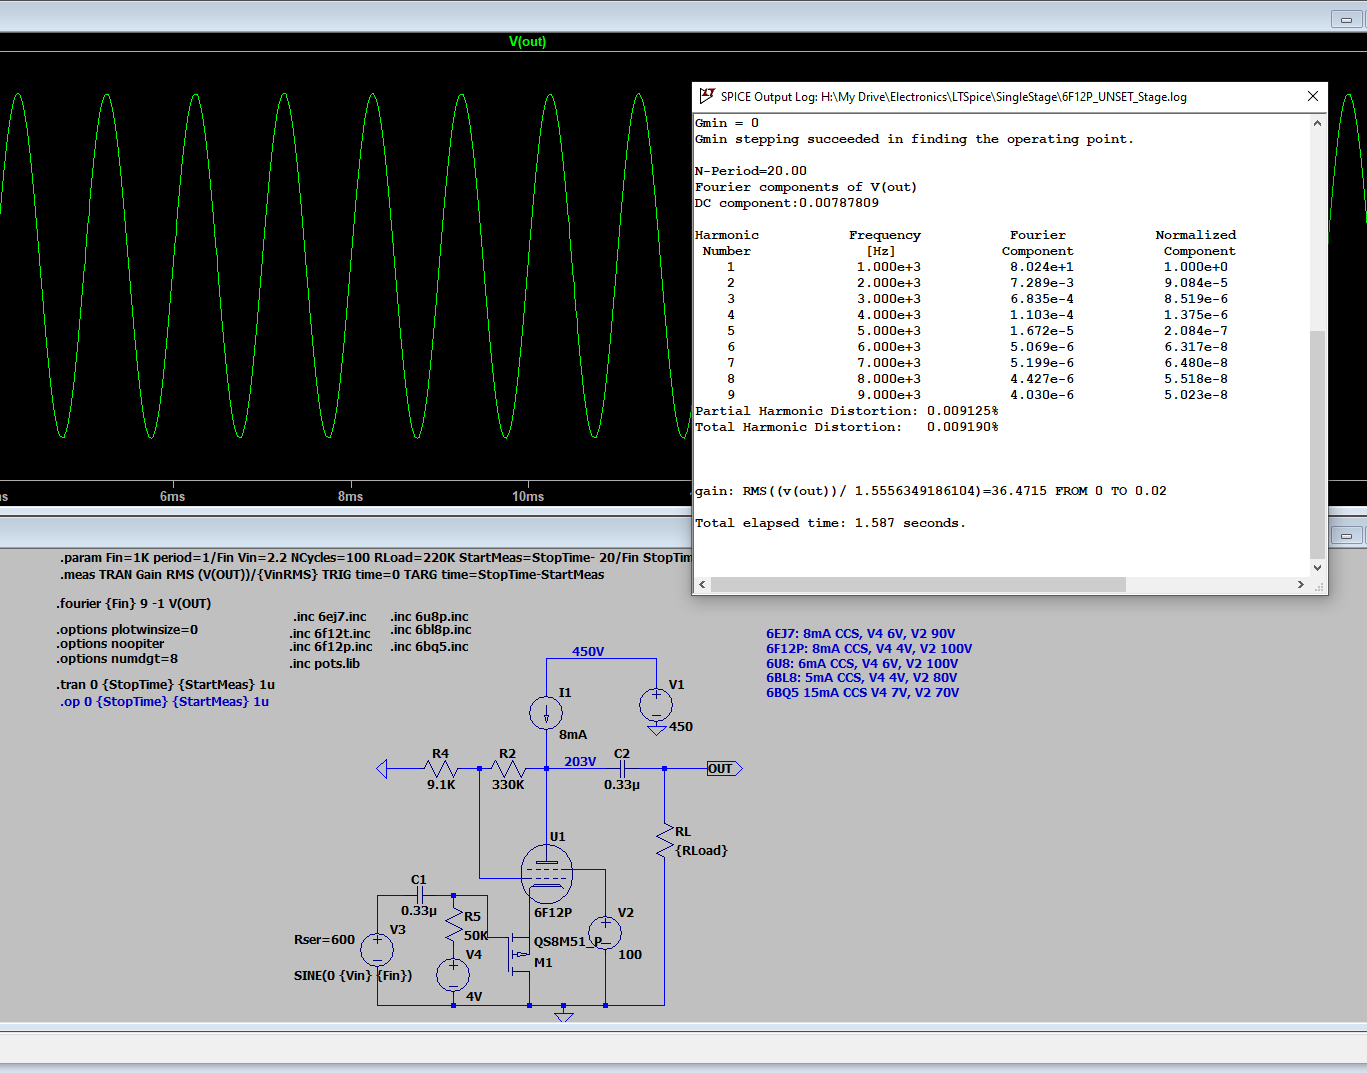Viewport: 1367px width, 1073px height.
Task: Click the .fourier {Fin} 9 -1 V(OUT) directive
Action: pos(134,603)
